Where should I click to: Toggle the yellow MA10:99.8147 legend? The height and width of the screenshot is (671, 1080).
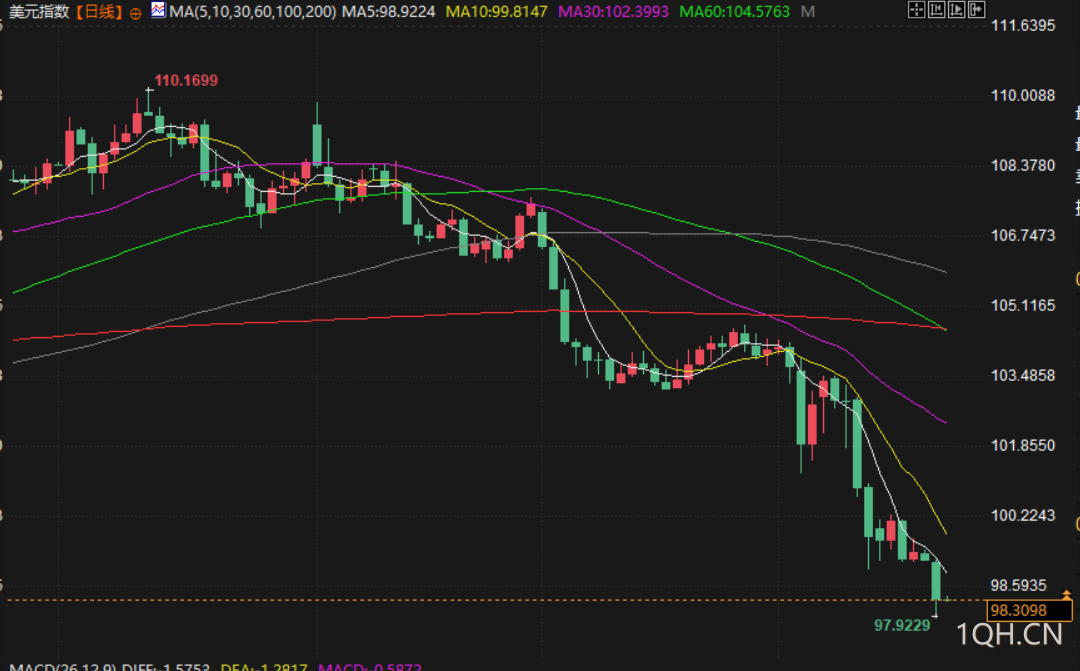pyautogui.click(x=497, y=12)
